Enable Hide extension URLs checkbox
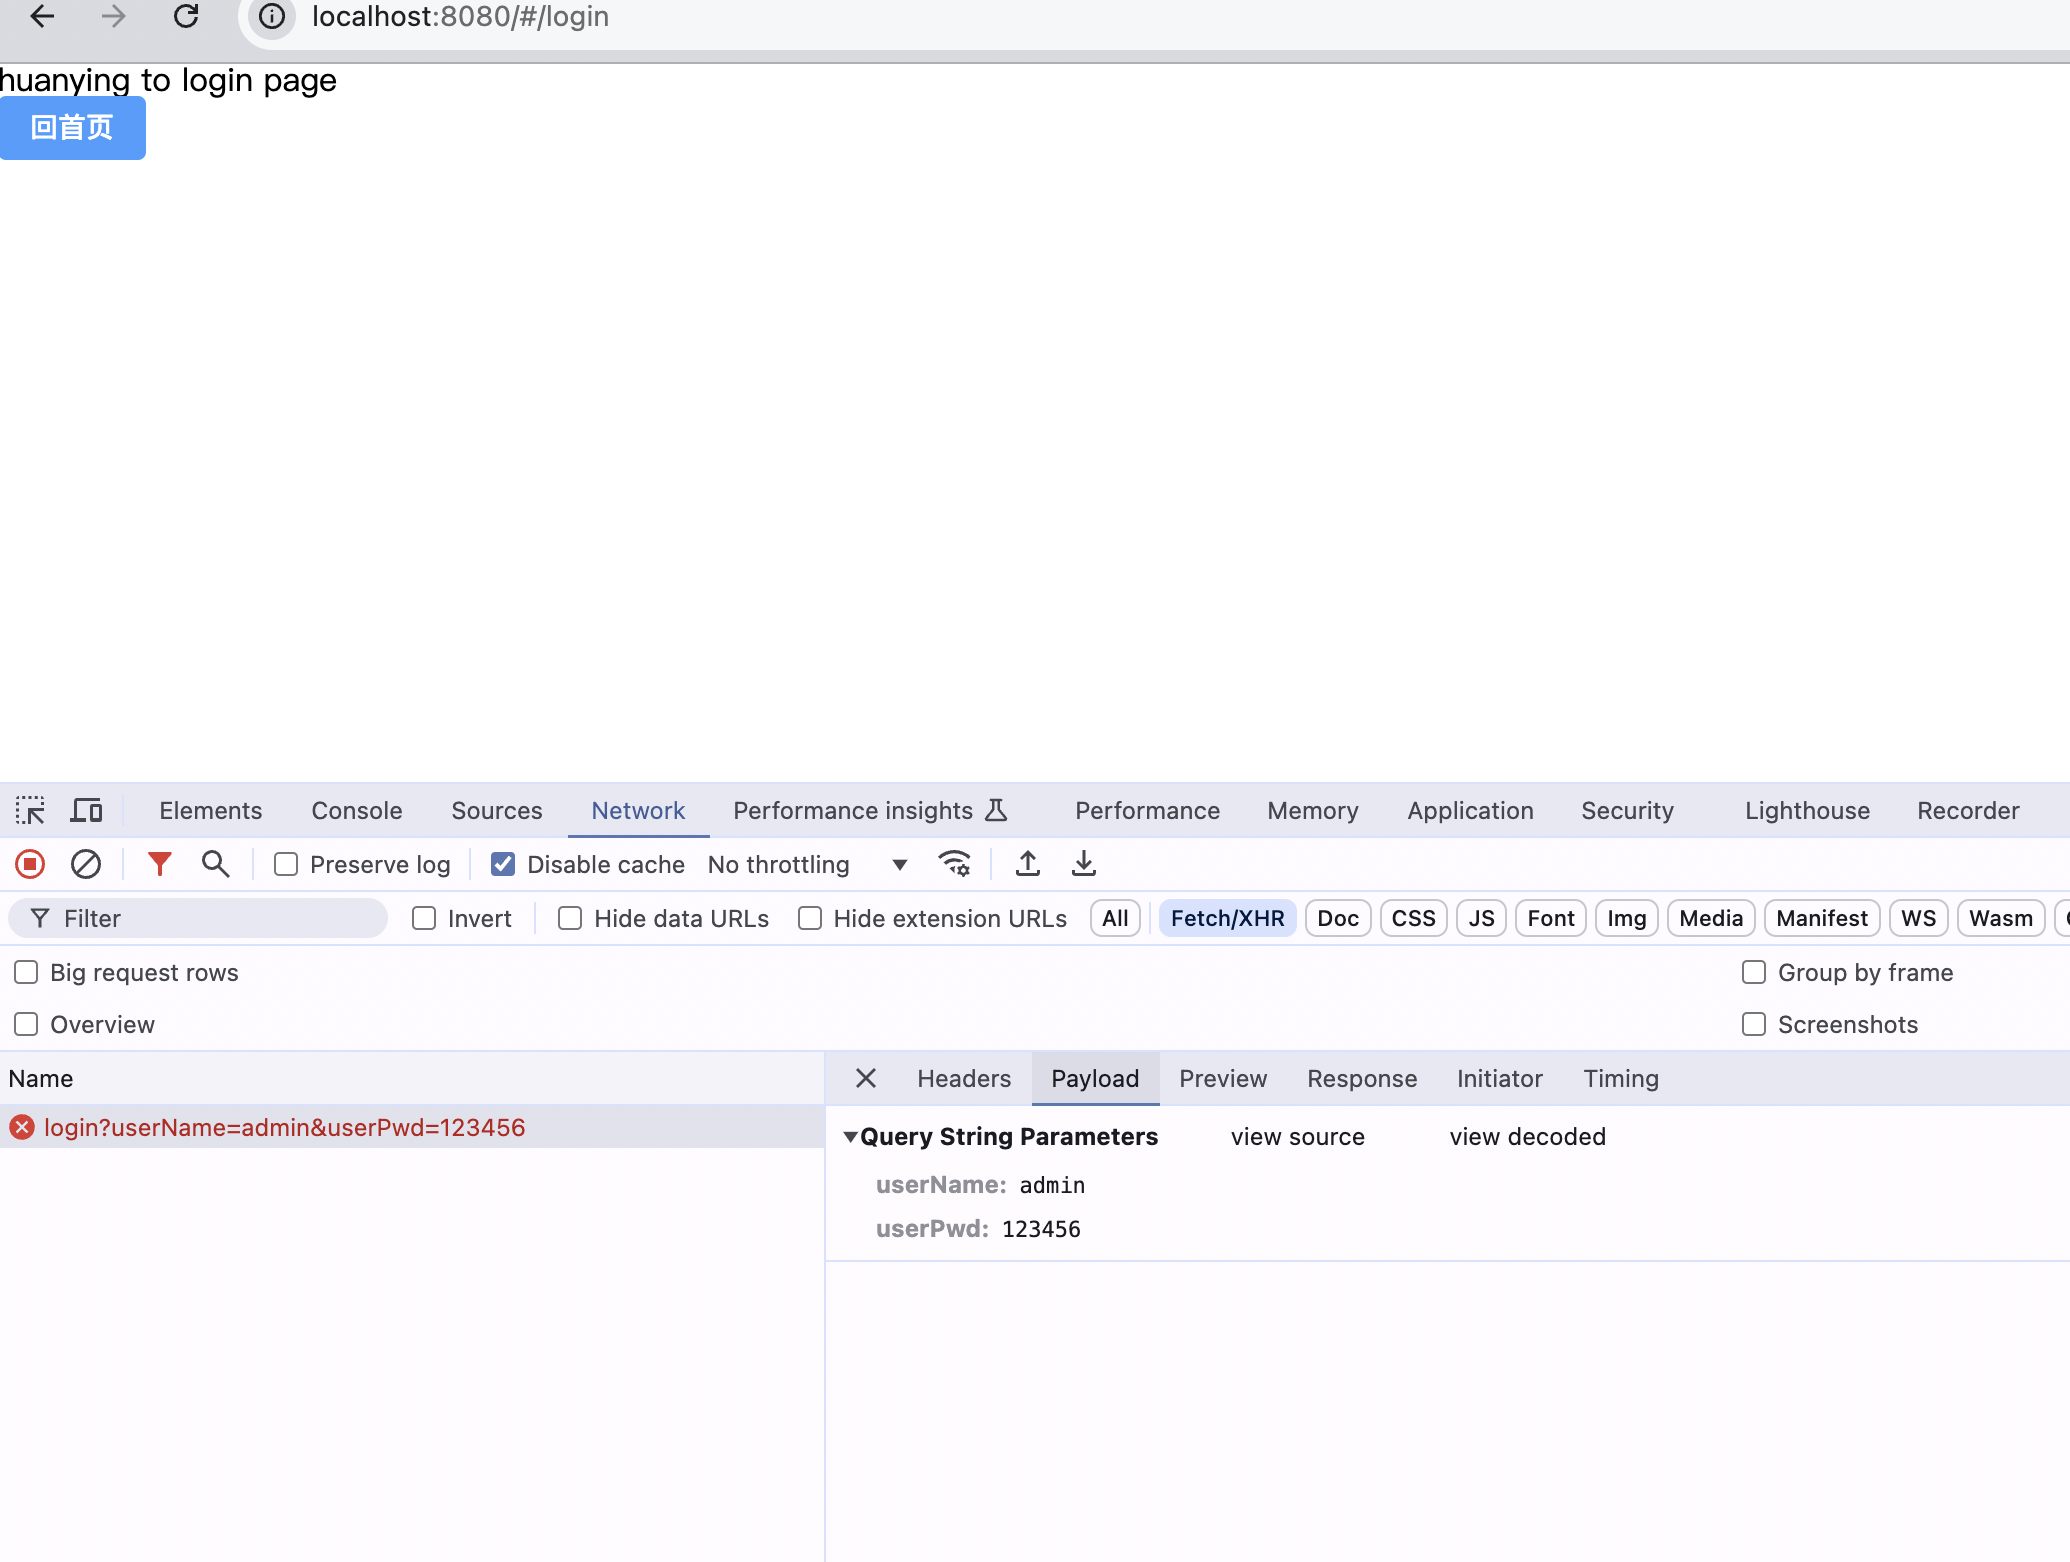The width and height of the screenshot is (2070, 1562). coord(810,918)
